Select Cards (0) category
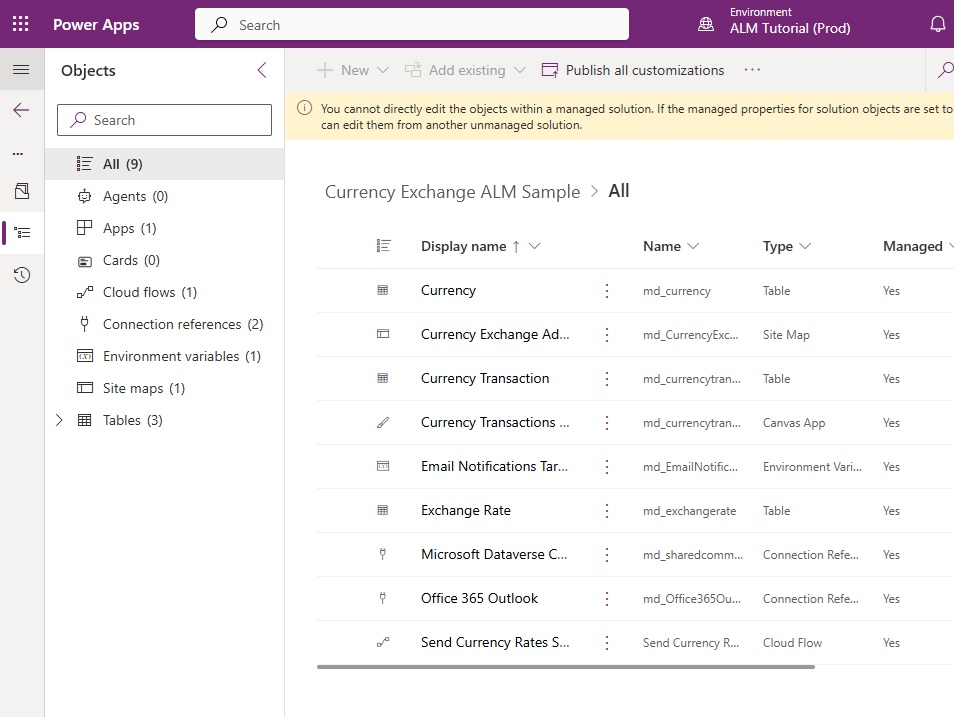Image resolution: width=954 pixels, height=717 pixels. (164, 261)
